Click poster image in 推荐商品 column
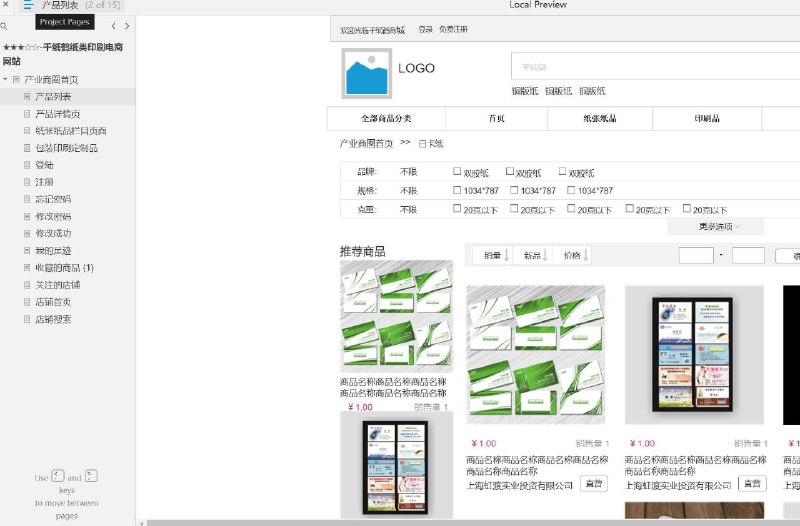800x526 pixels. (396, 466)
